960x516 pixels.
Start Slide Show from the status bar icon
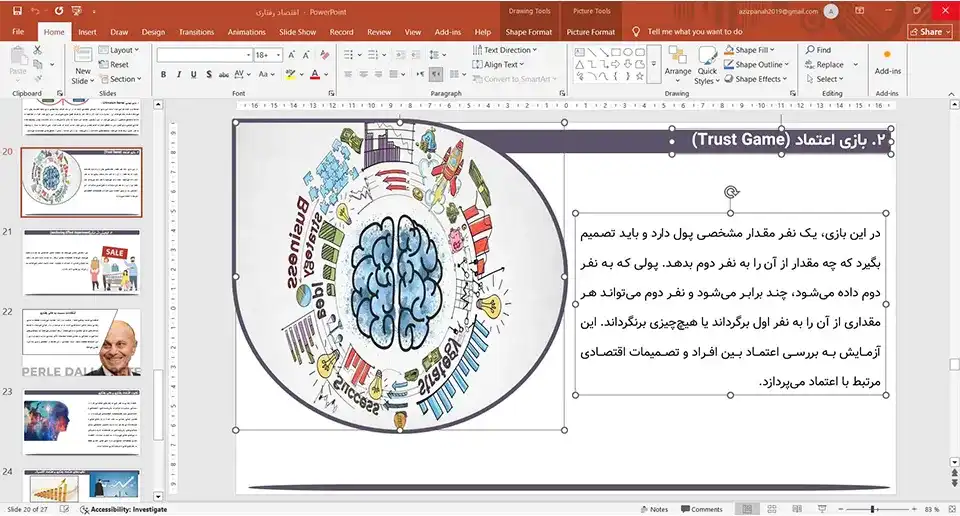[822, 509]
